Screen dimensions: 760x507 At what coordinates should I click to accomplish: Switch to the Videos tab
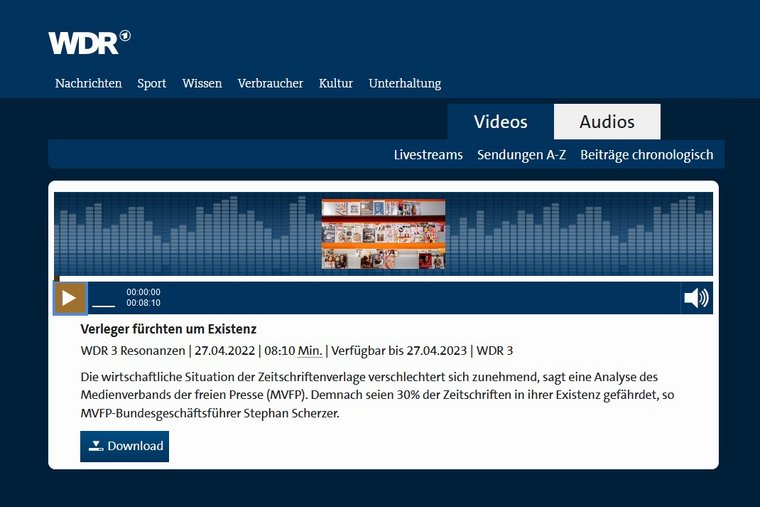500,122
